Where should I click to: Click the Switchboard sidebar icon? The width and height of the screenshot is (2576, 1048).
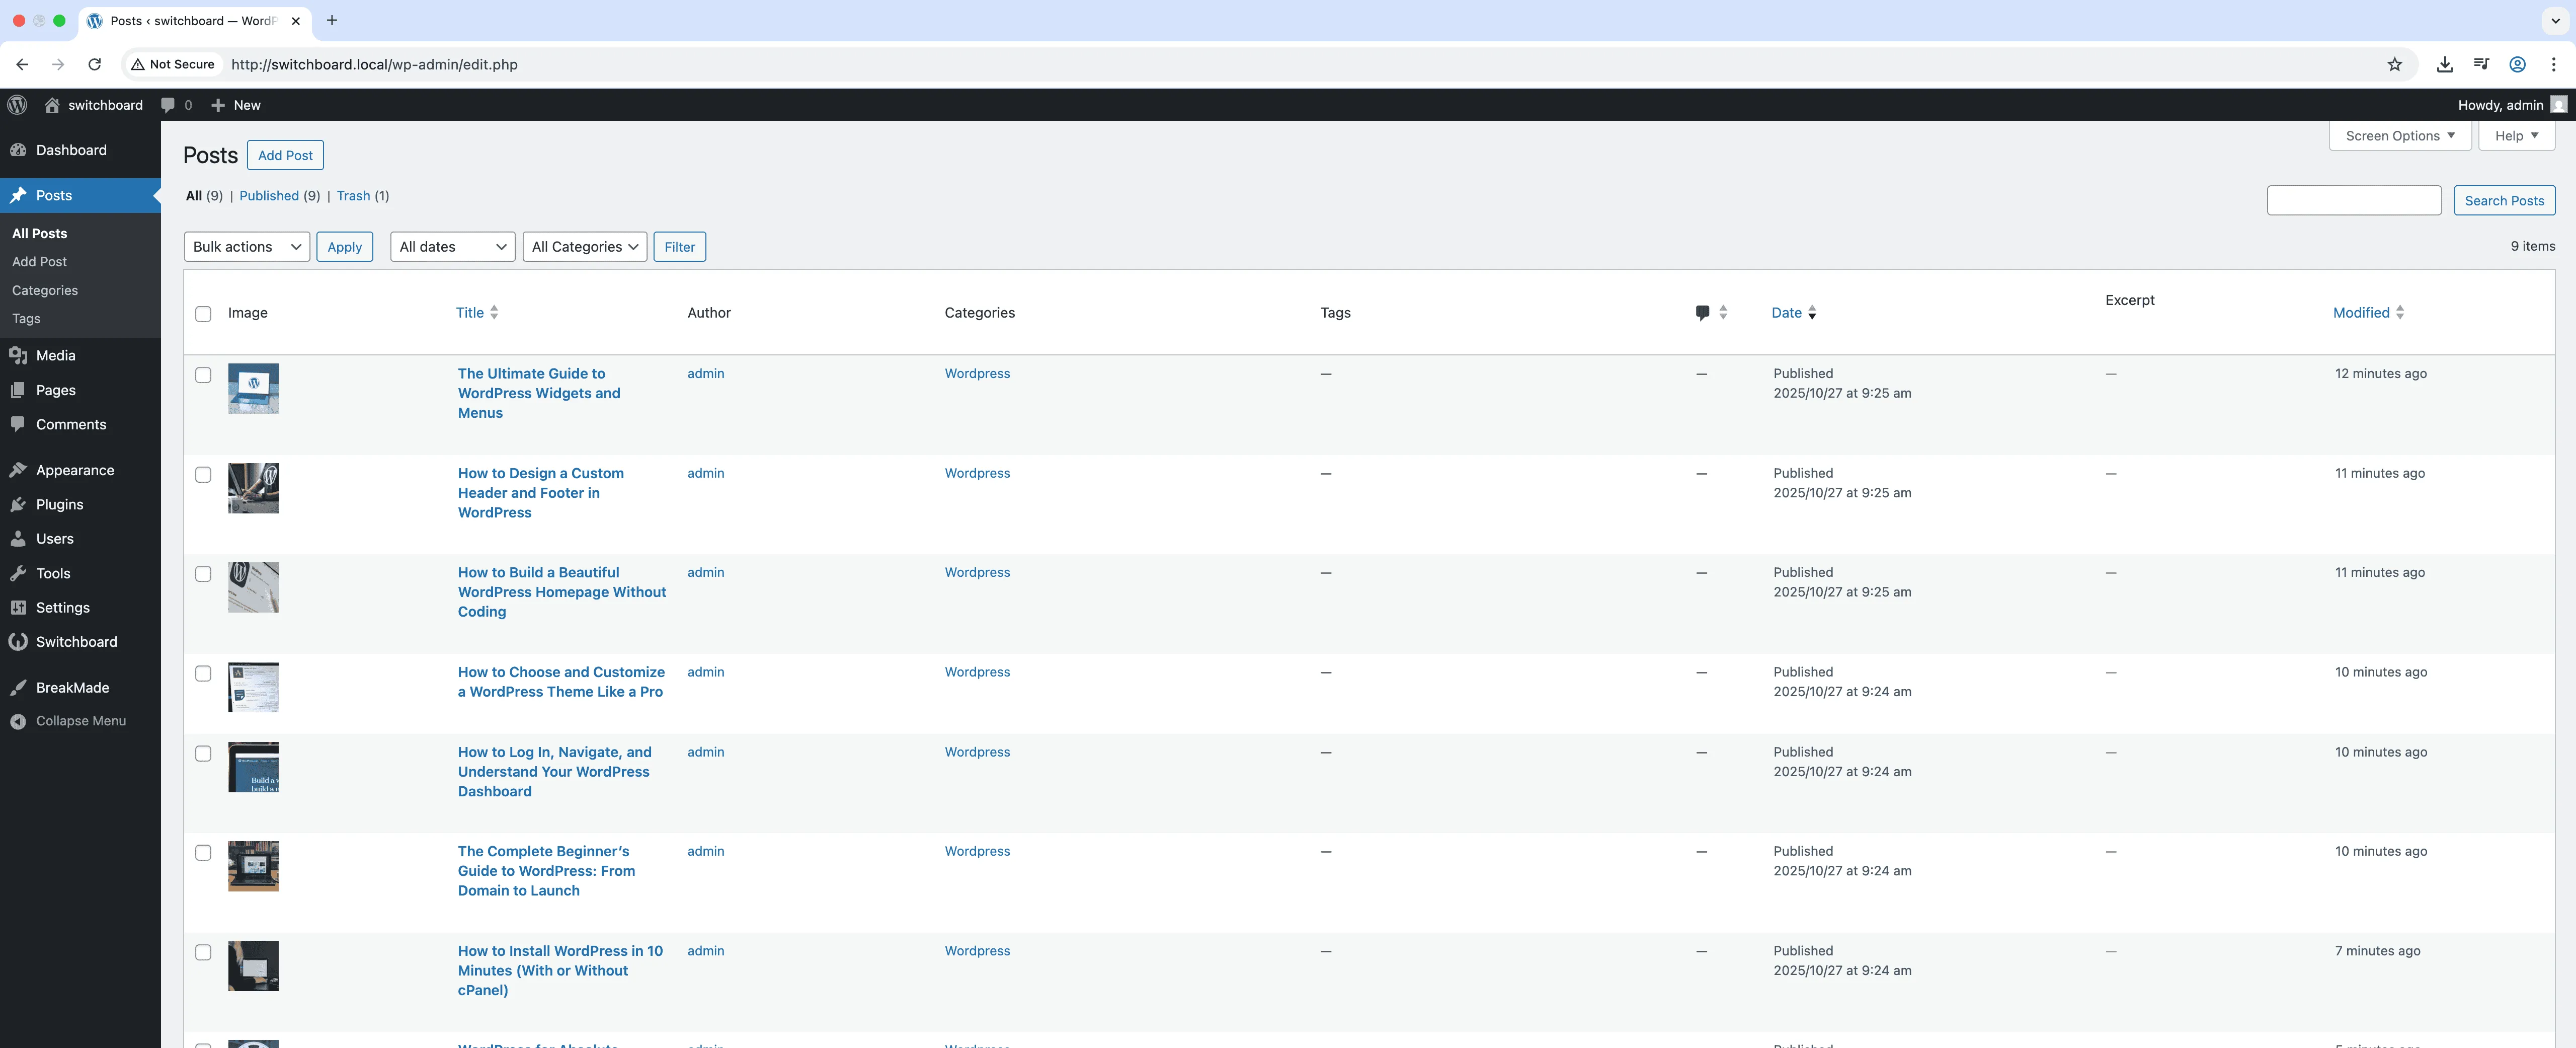pos(19,641)
